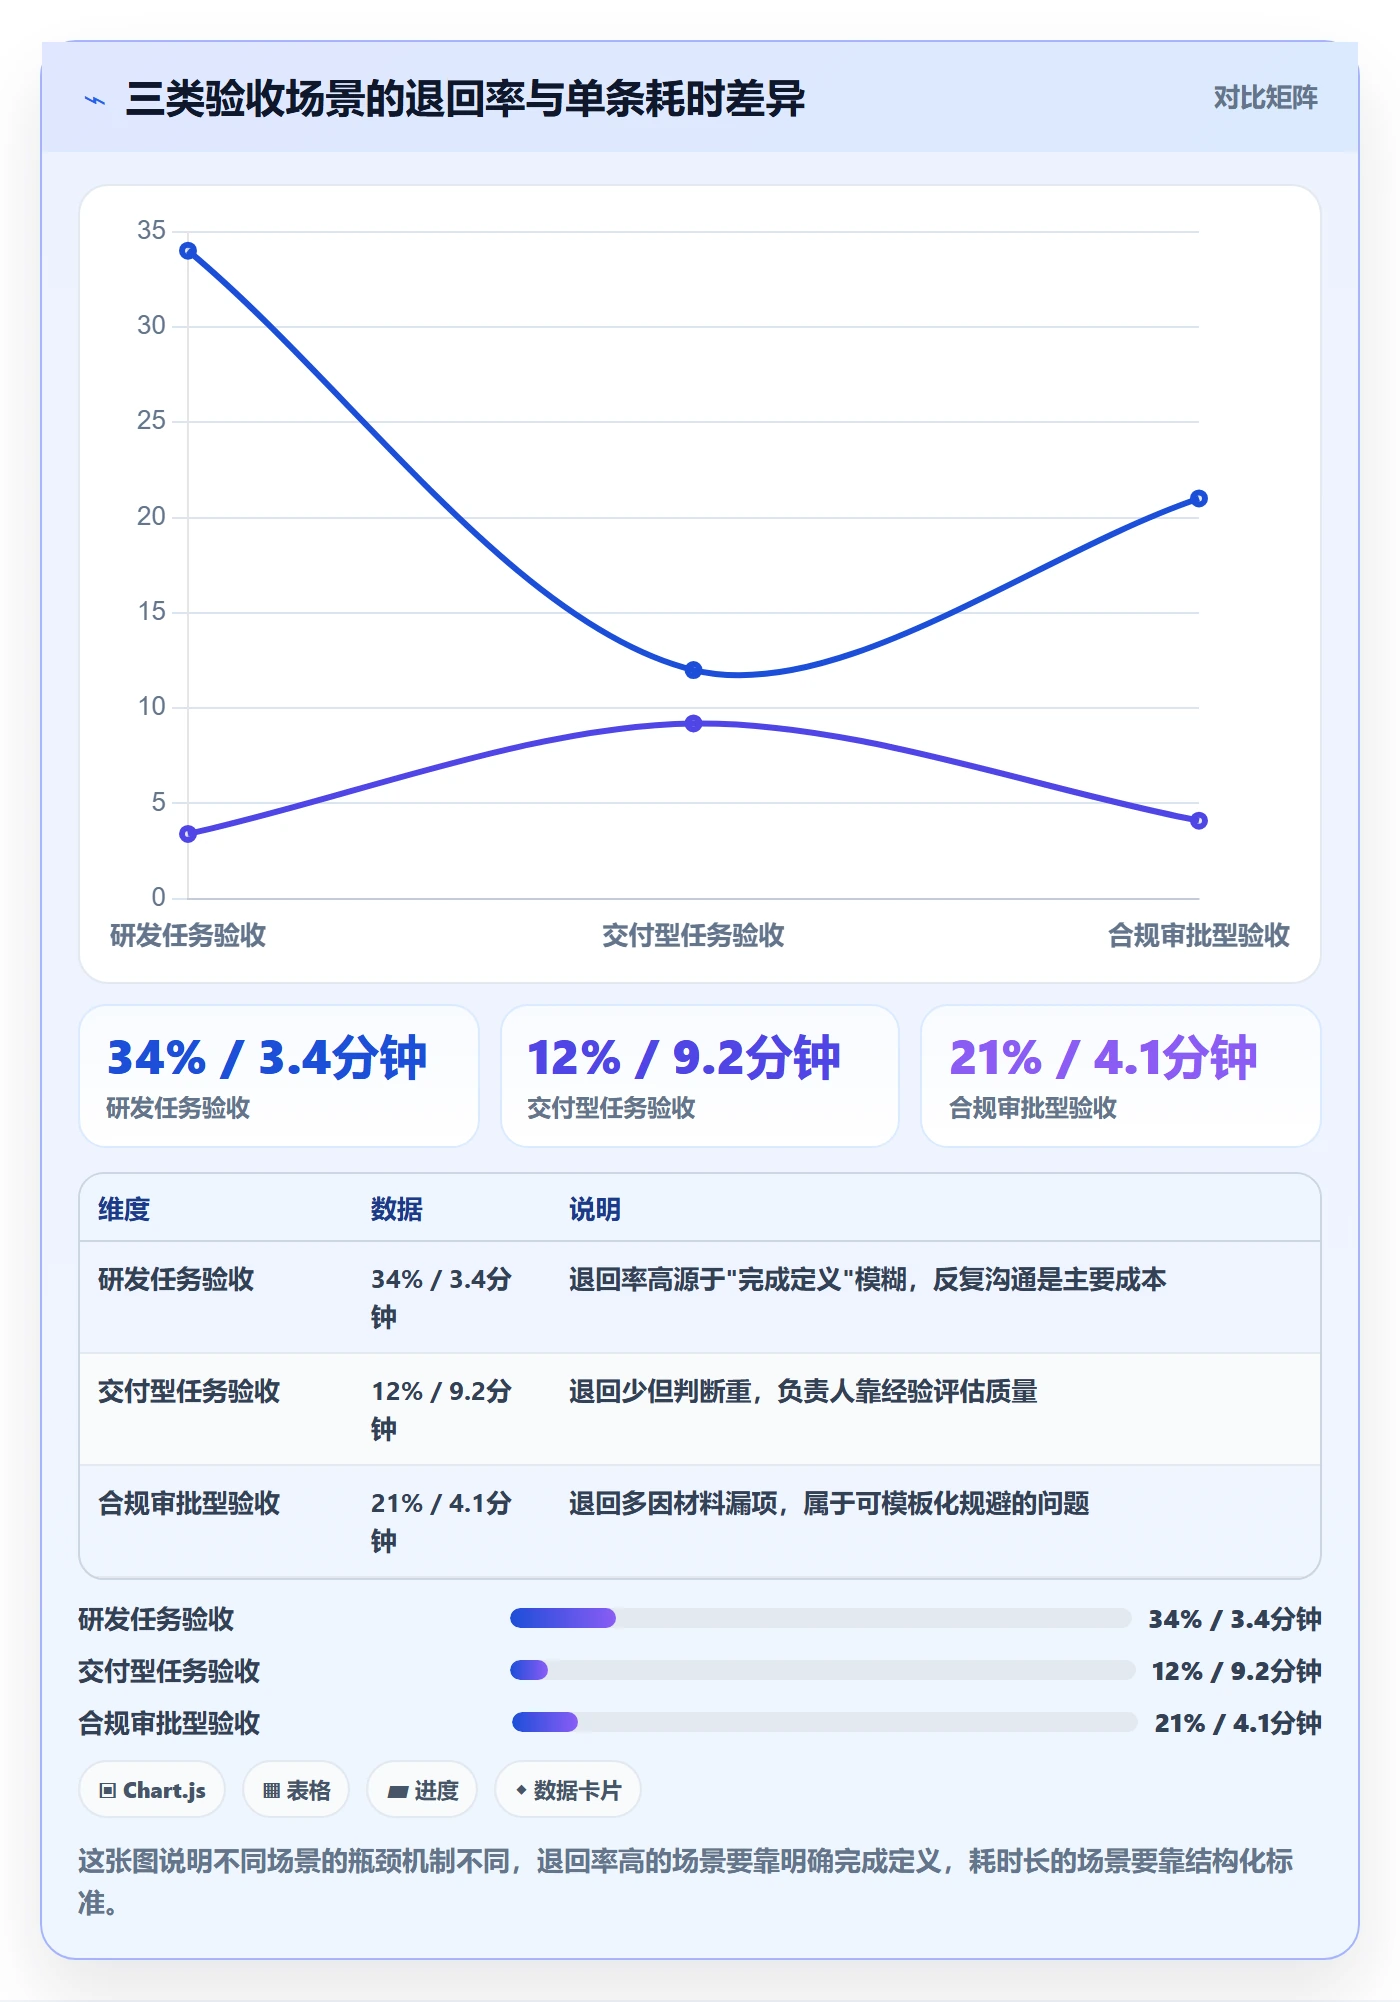
Task: Click the 研发任务验收 table row label
Action: tap(176, 1279)
